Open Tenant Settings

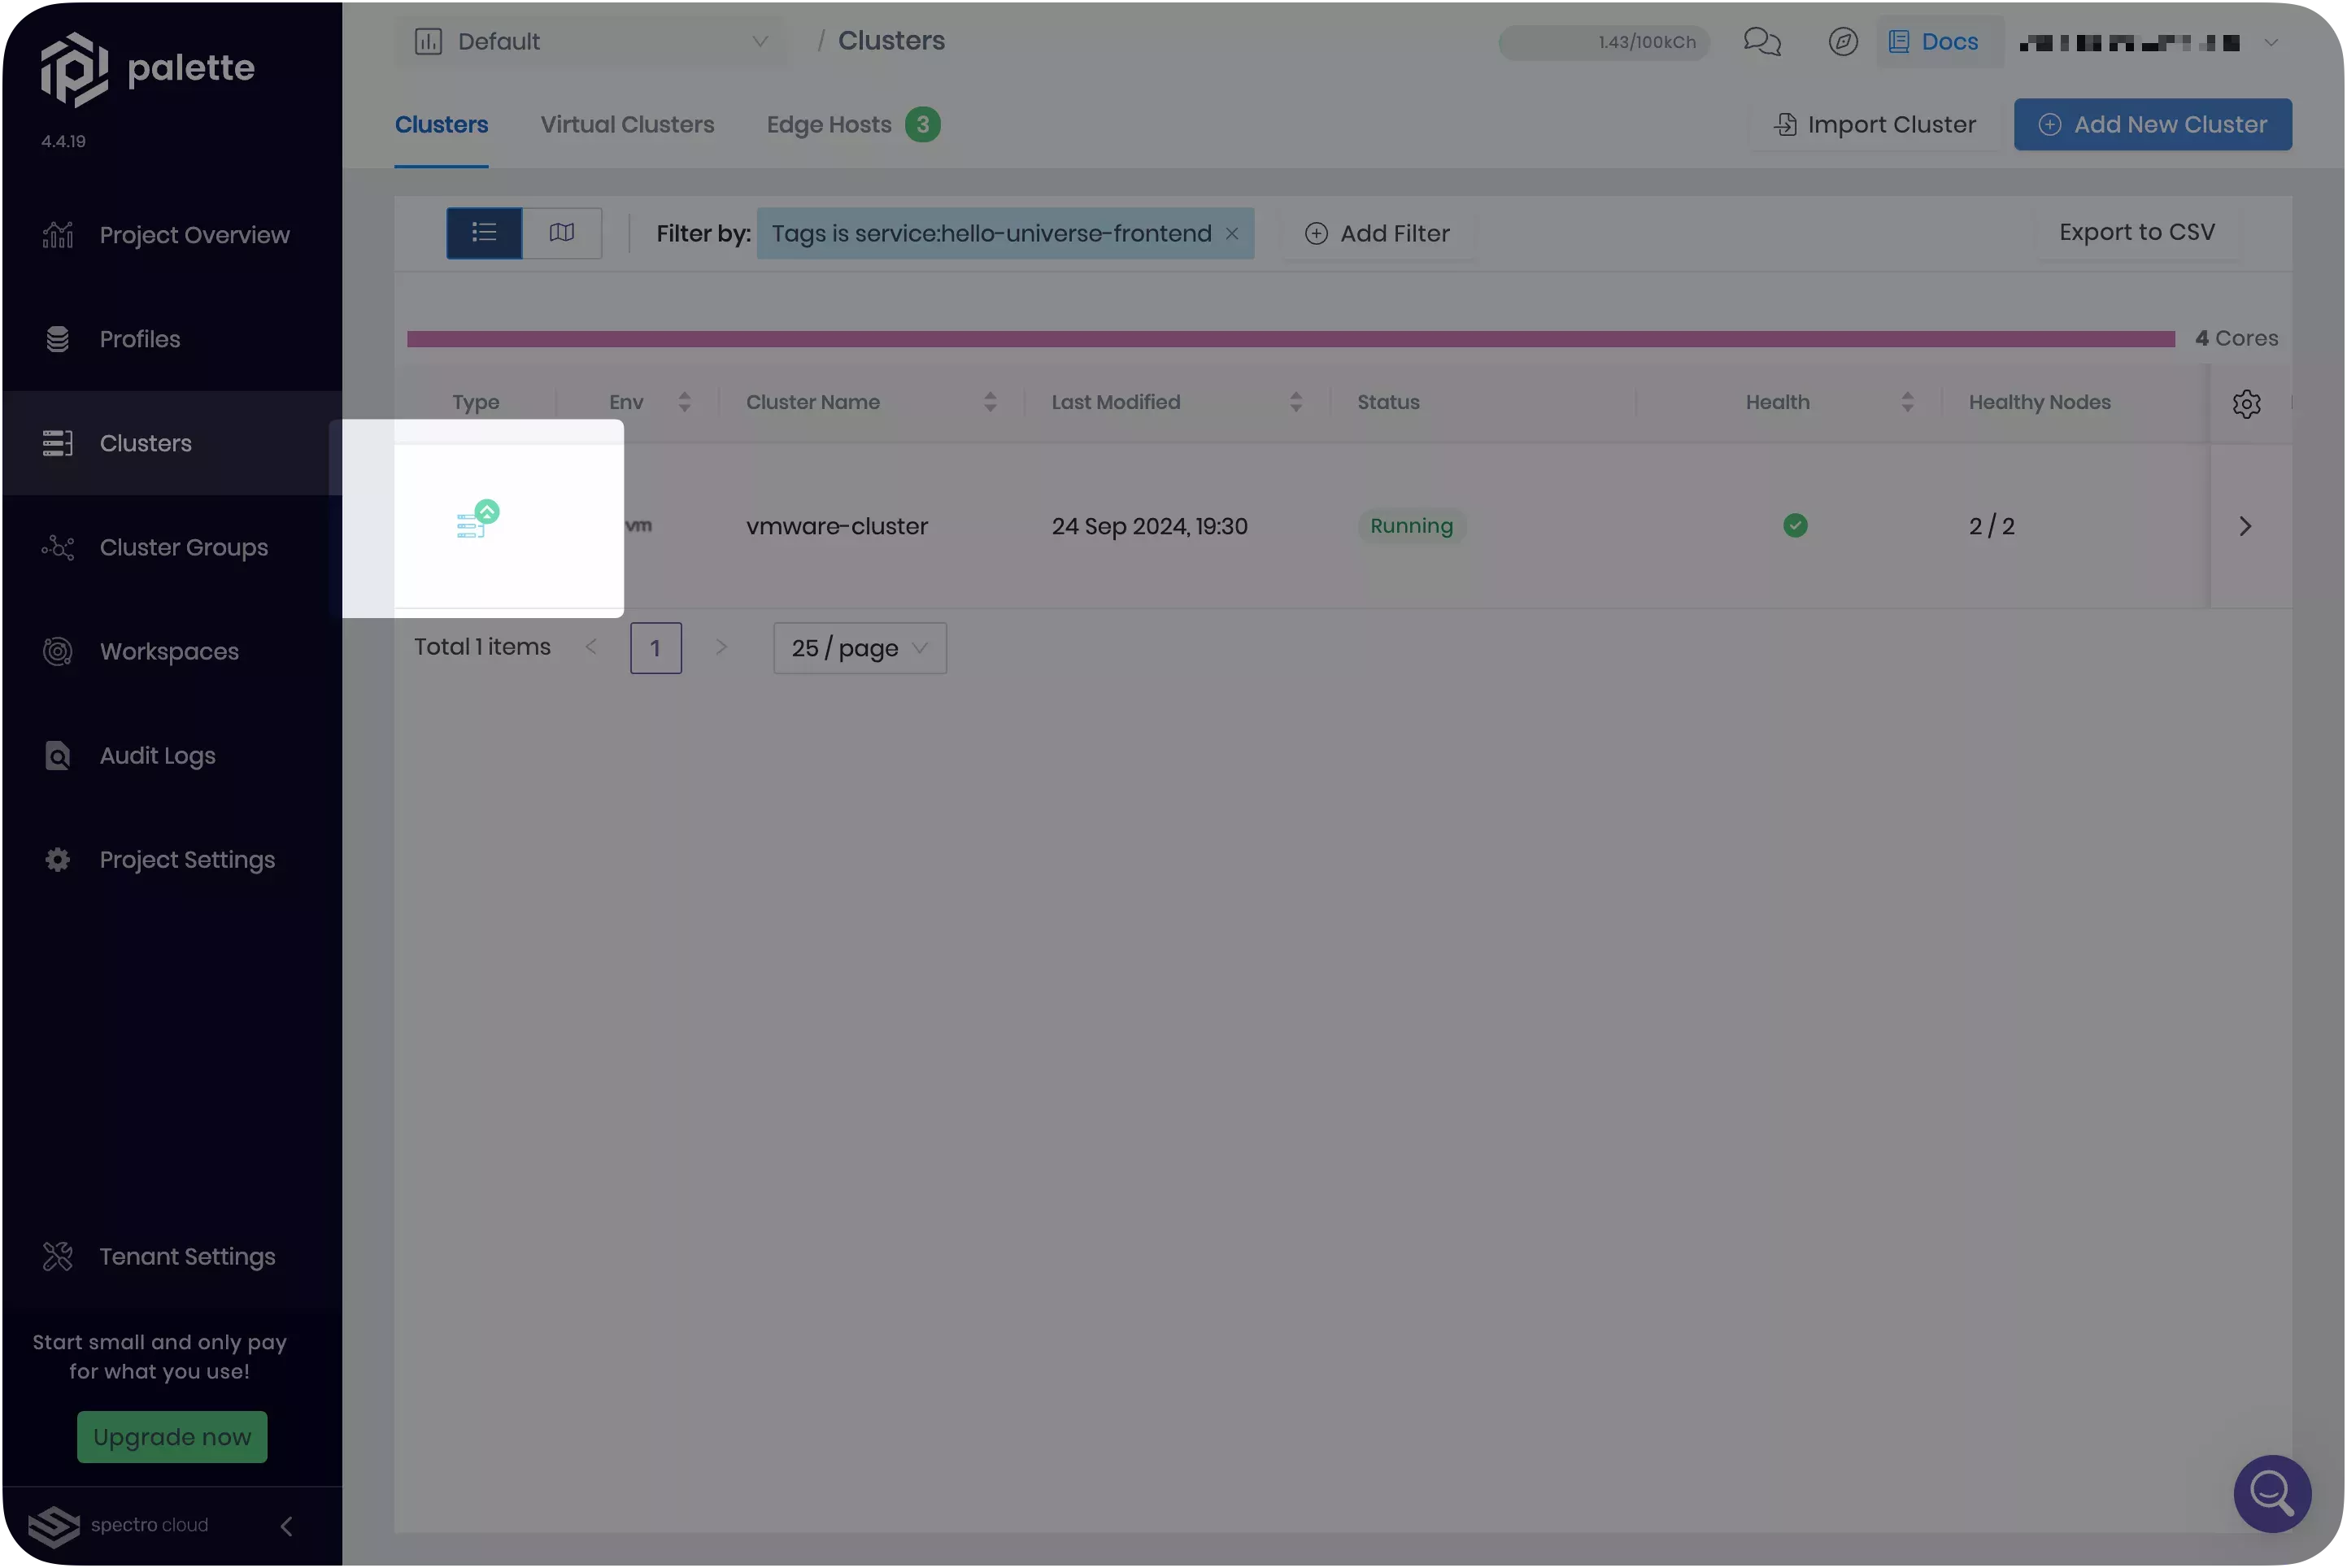(x=186, y=1257)
